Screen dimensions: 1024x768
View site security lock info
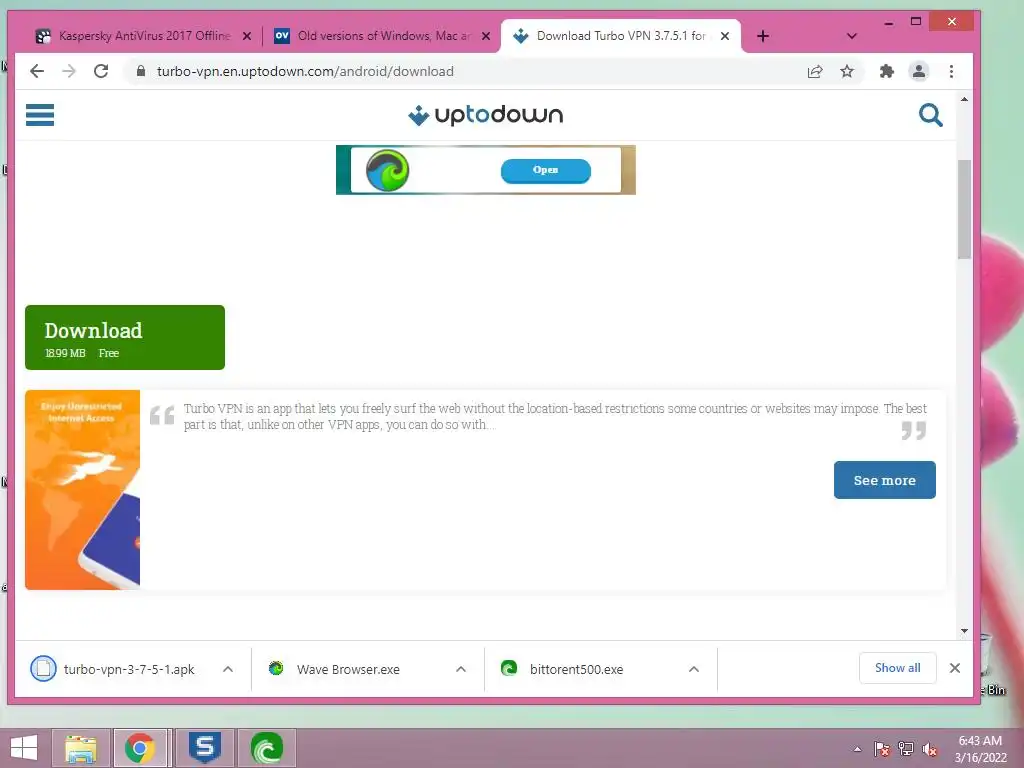(140, 71)
